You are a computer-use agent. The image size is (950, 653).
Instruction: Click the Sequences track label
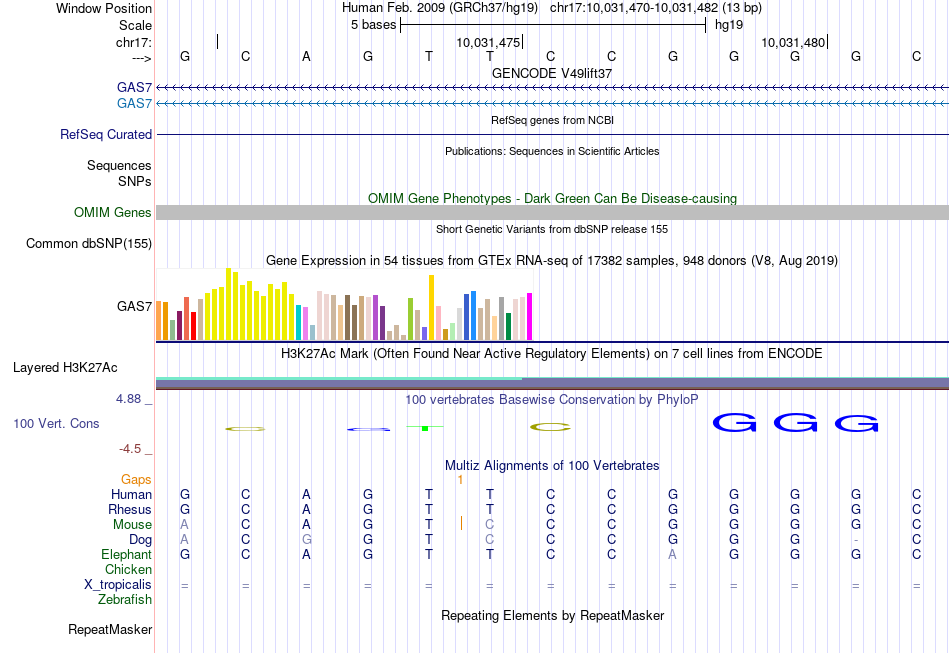coord(119,165)
